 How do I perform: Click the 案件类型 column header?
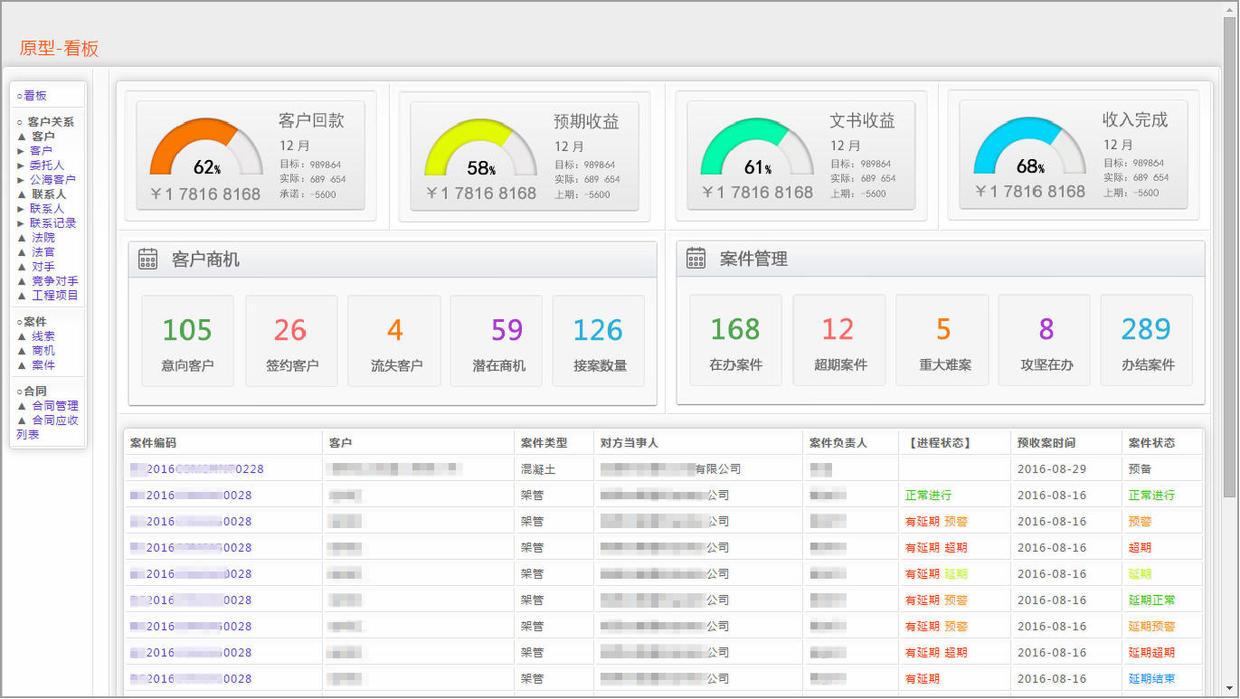click(x=544, y=443)
